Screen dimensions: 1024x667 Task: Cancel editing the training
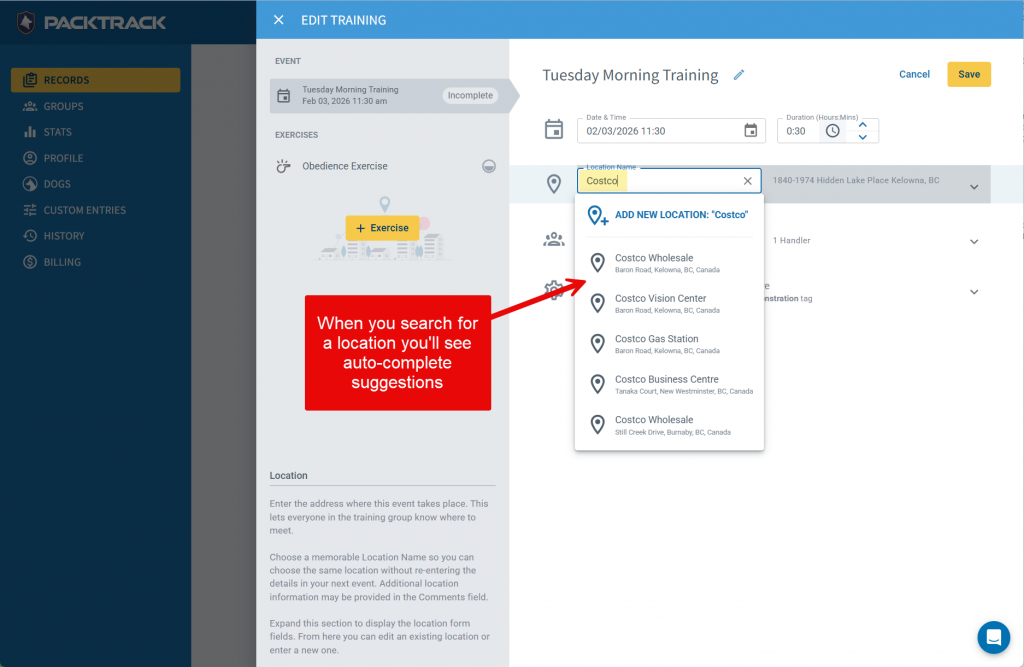[x=914, y=75]
